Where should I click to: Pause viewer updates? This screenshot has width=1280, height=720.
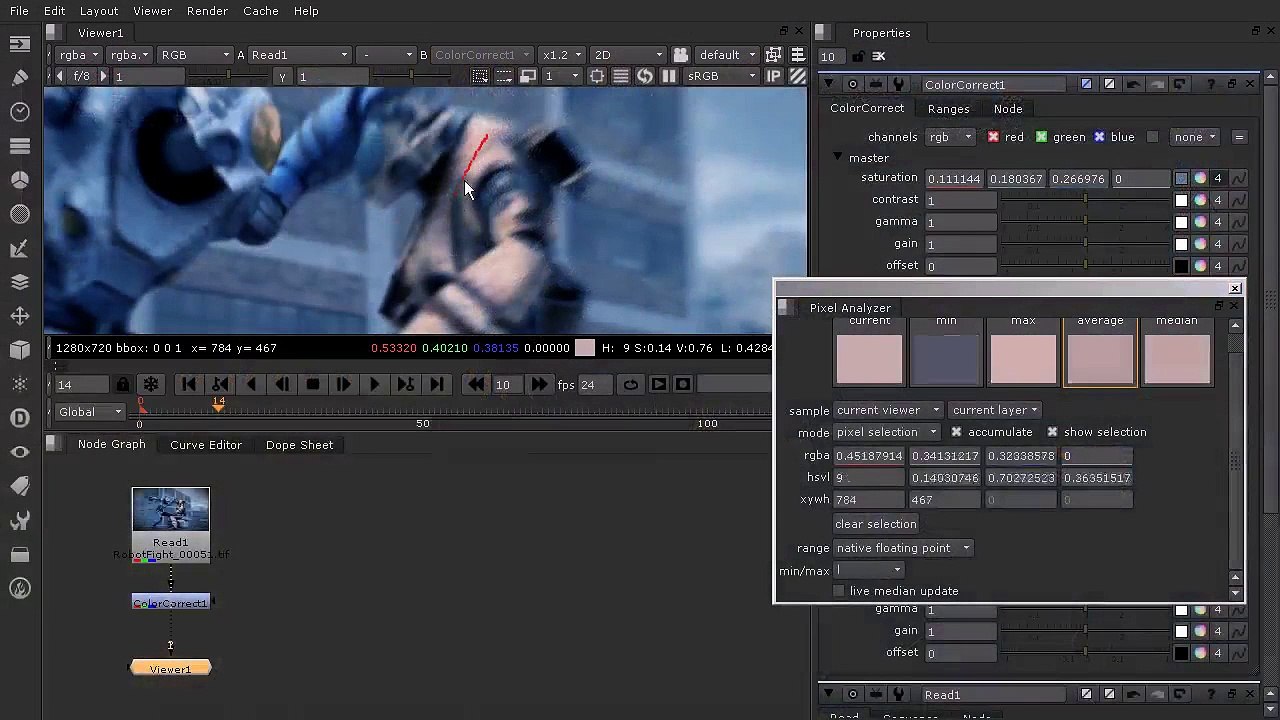click(x=669, y=76)
